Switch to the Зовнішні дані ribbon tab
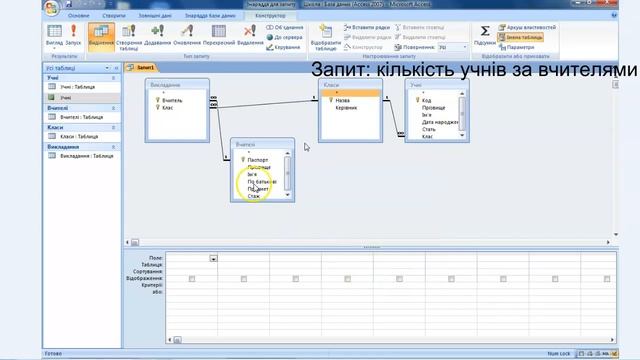The height and width of the screenshot is (360, 640). pyautogui.click(x=155, y=16)
